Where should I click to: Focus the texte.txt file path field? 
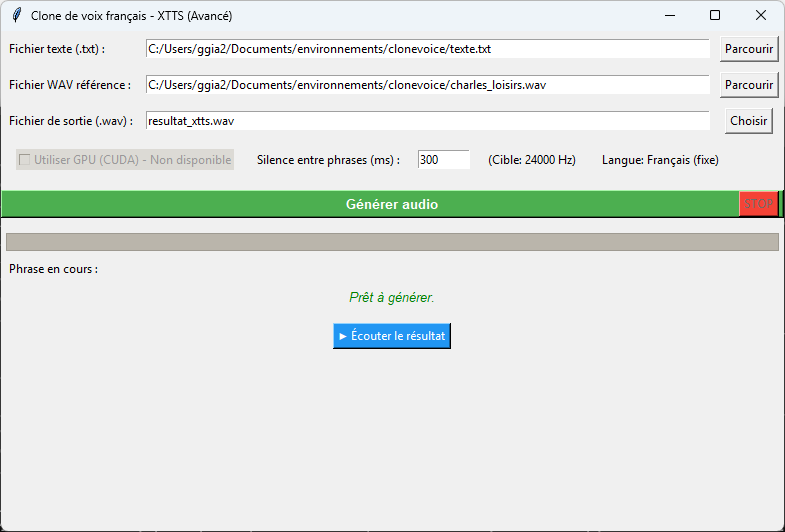click(427, 49)
